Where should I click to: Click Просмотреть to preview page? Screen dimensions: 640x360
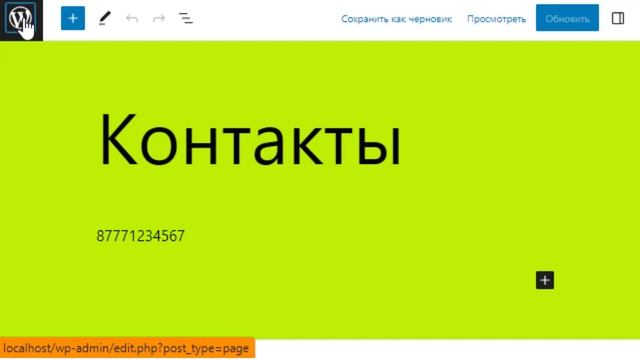(496, 19)
